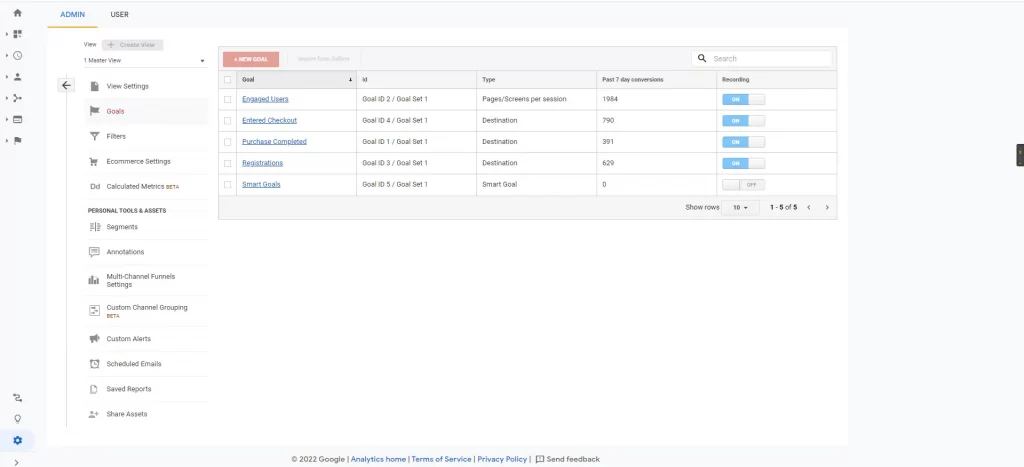Open Filters funnel icon setting

116,136
